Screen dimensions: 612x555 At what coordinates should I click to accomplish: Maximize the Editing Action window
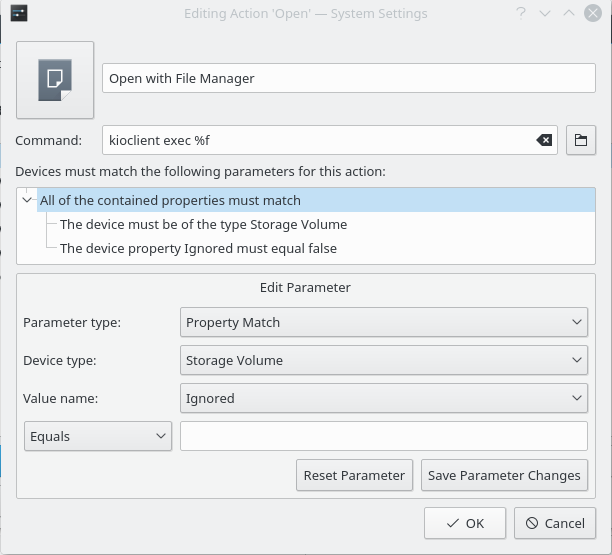pos(568,14)
